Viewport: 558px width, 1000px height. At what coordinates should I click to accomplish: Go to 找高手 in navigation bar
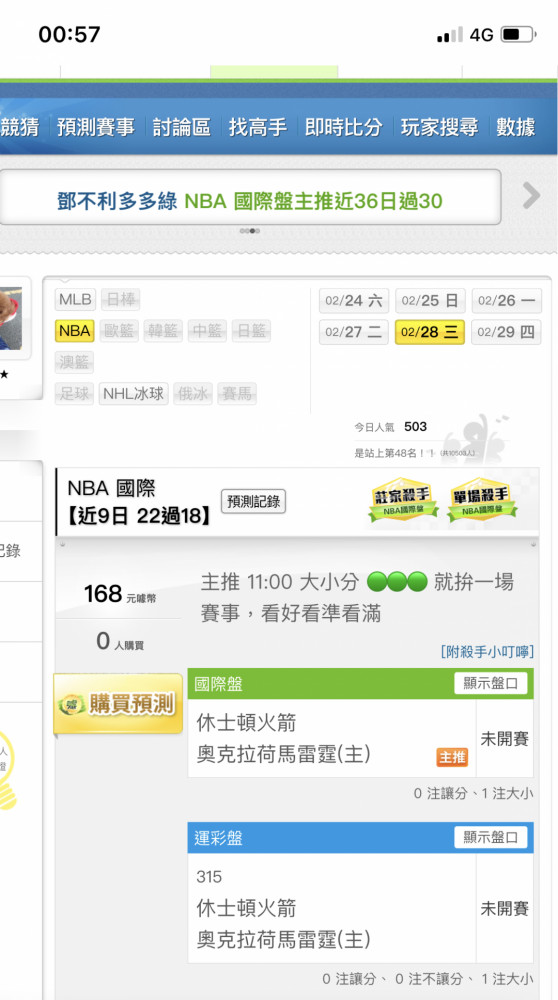coord(258,127)
